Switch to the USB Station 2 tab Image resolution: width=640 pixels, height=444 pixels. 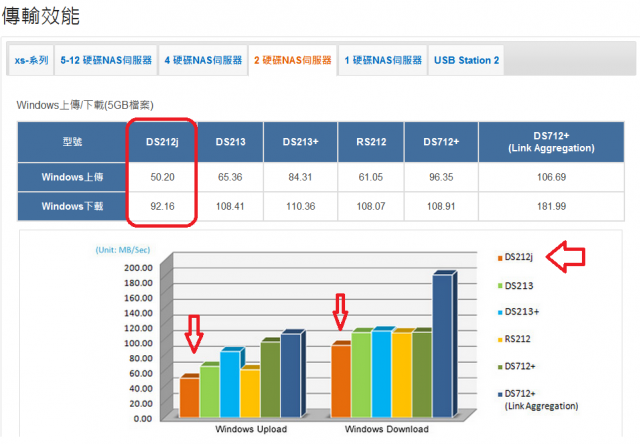coord(466,60)
